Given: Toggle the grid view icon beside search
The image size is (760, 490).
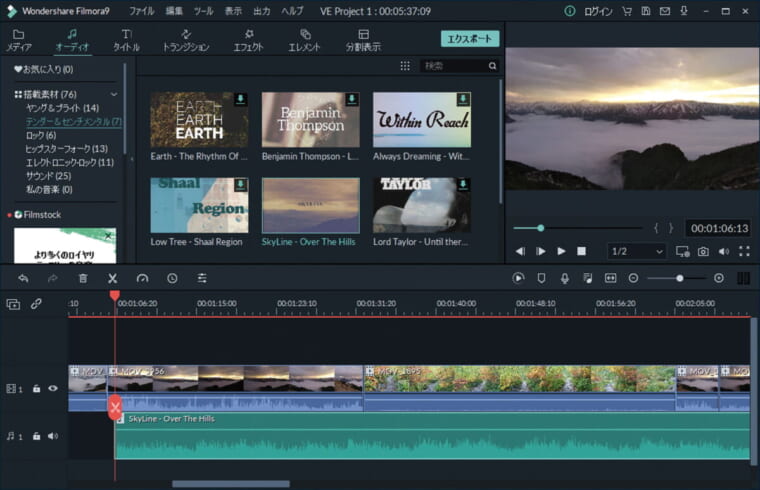Looking at the screenshot, I should point(405,66).
